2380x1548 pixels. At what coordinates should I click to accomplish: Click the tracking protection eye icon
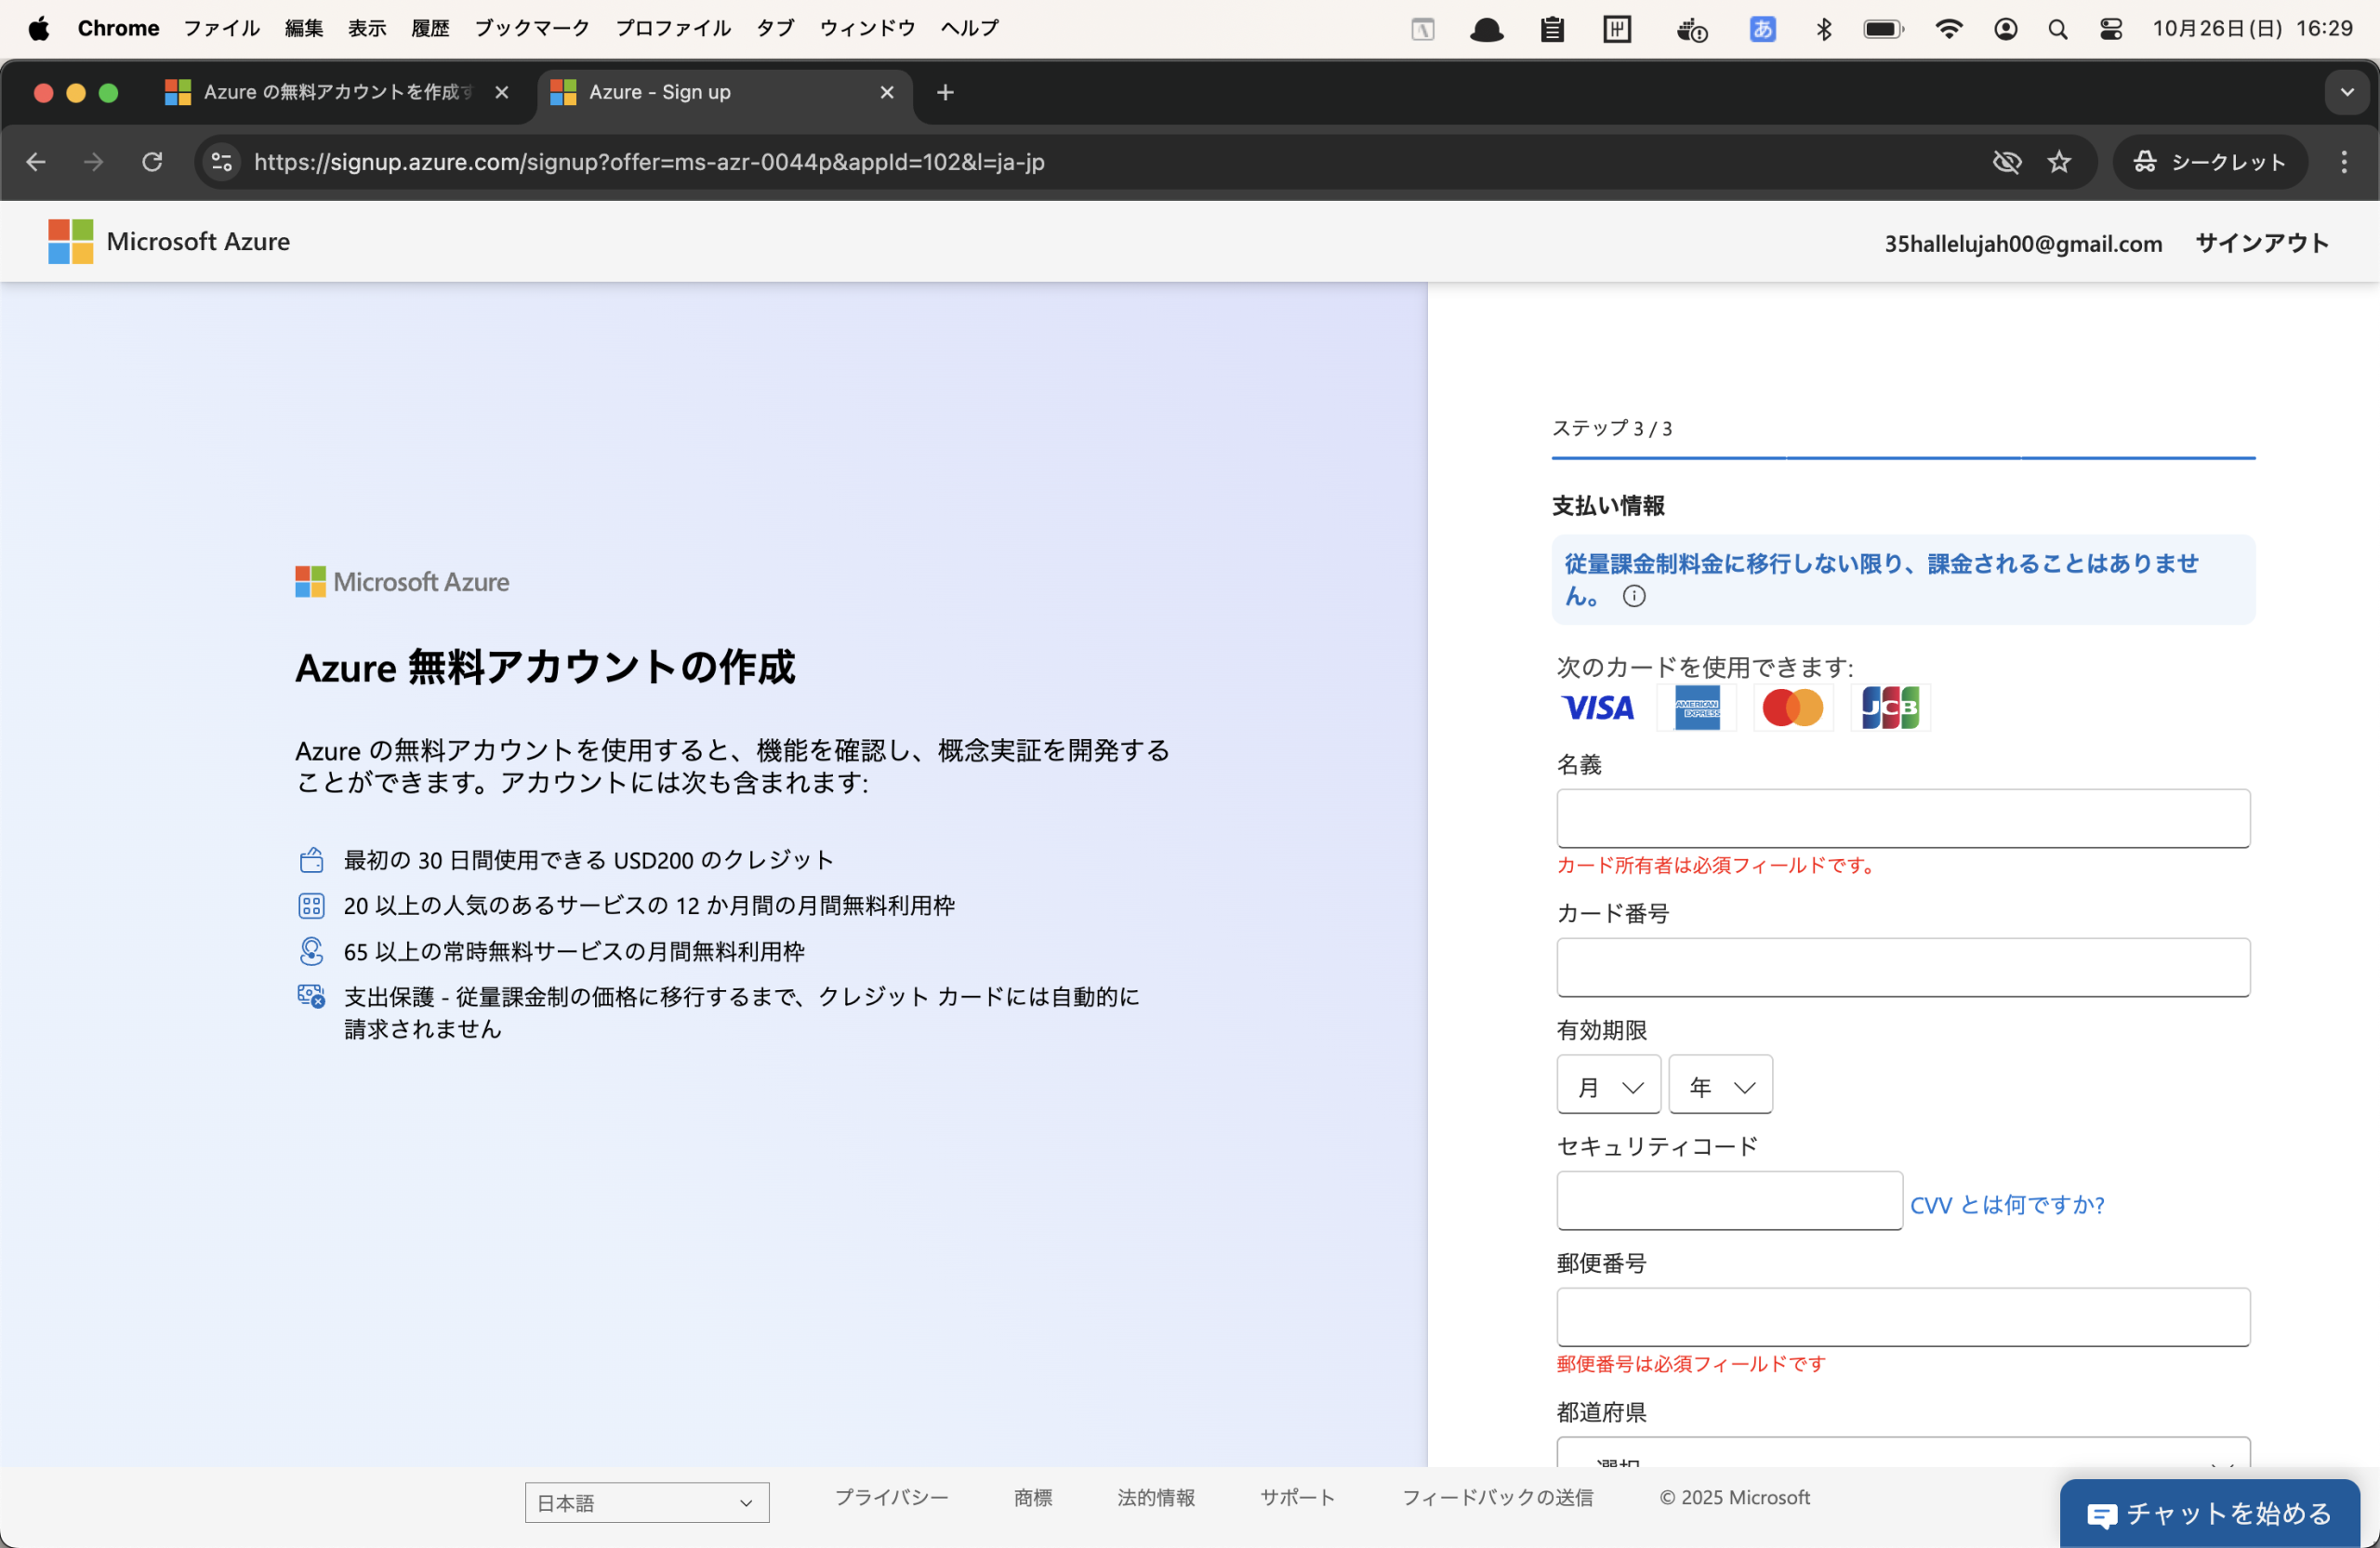2006,162
